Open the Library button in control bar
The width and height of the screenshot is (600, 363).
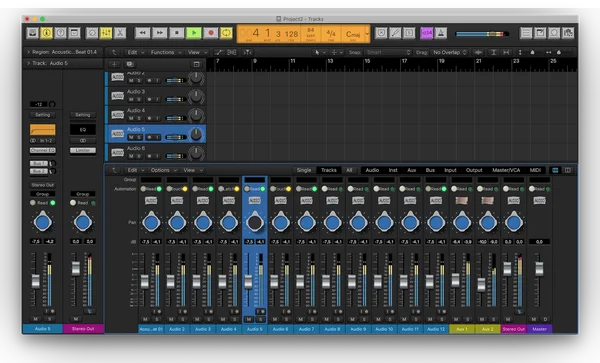point(33,33)
